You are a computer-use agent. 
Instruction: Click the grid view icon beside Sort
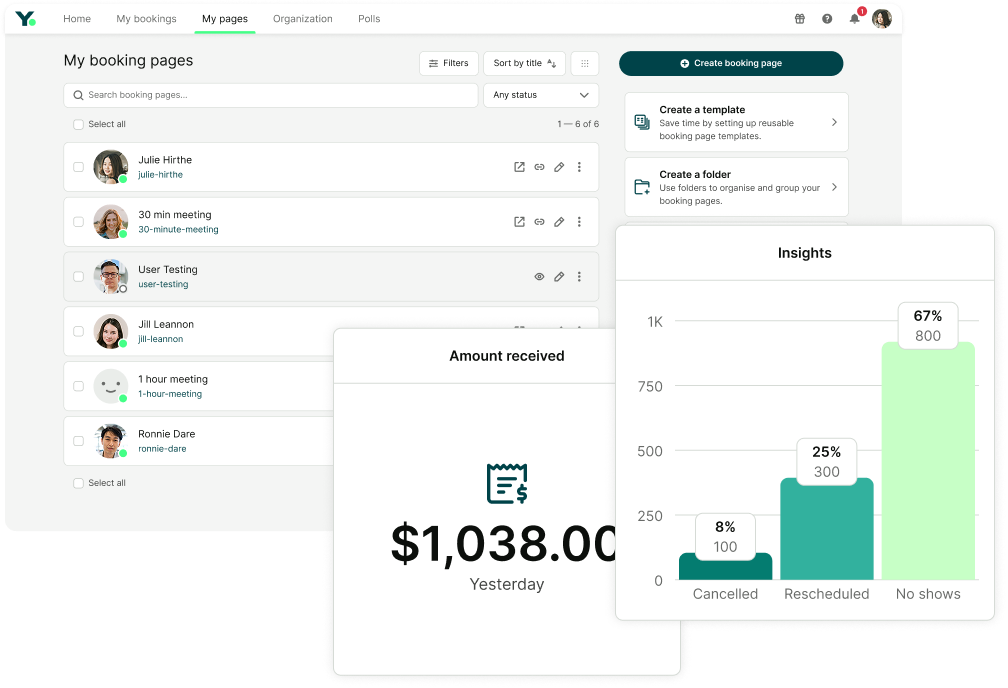[585, 63]
